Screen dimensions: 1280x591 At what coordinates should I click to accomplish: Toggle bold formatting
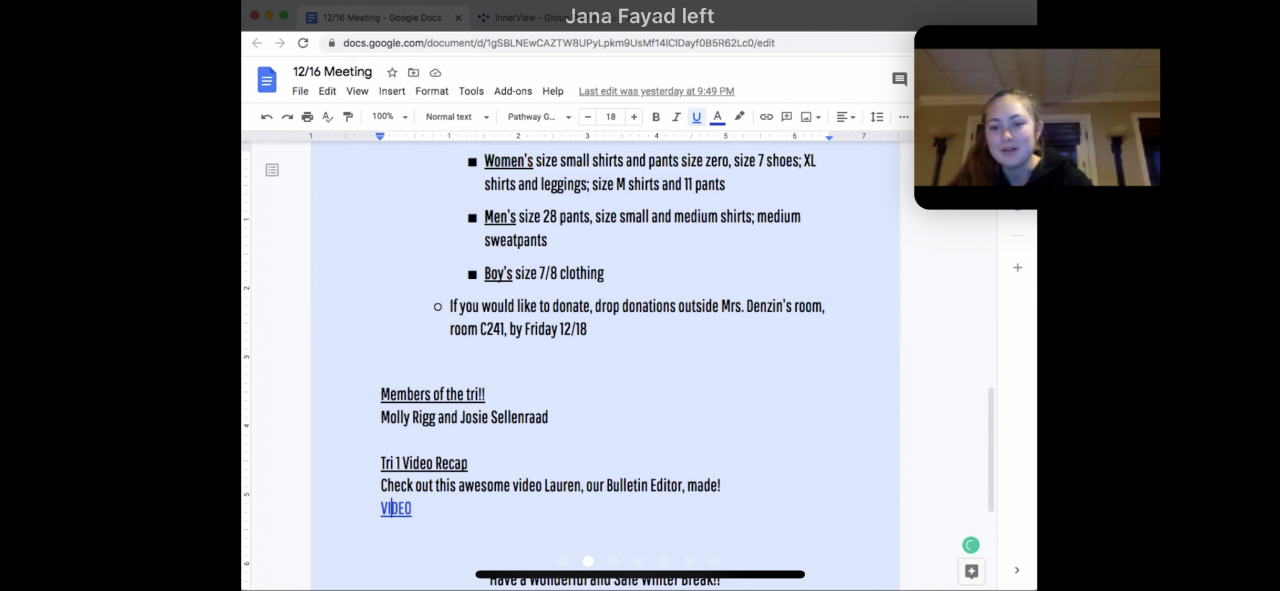[656, 117]
